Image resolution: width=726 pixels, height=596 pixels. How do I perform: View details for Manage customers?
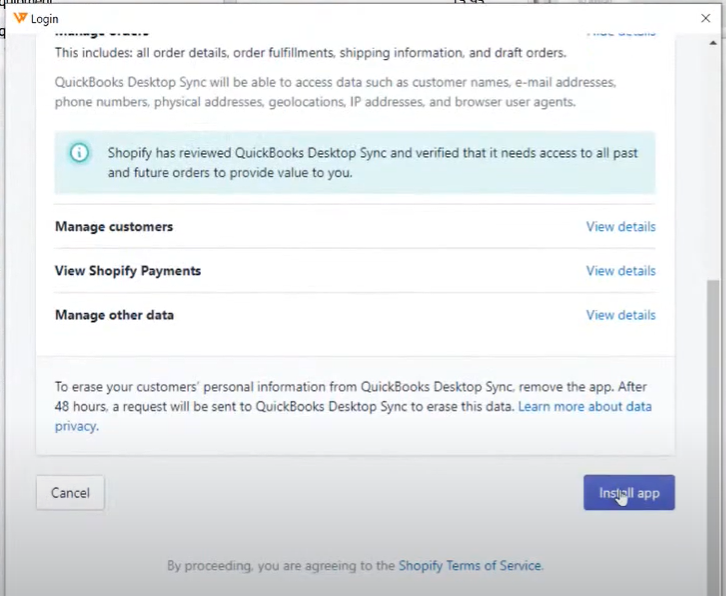point(620,226)
